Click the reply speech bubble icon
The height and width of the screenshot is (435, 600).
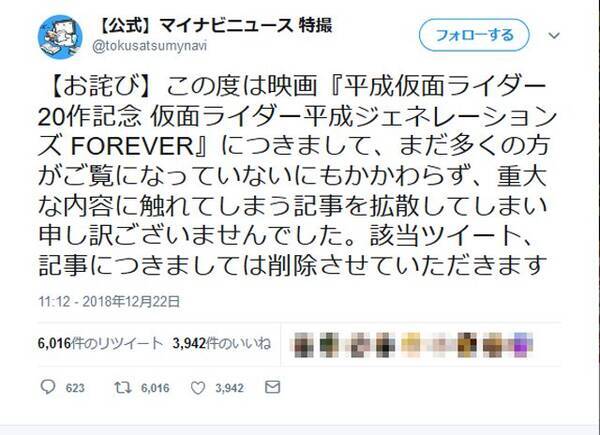[x=48, y=387]
